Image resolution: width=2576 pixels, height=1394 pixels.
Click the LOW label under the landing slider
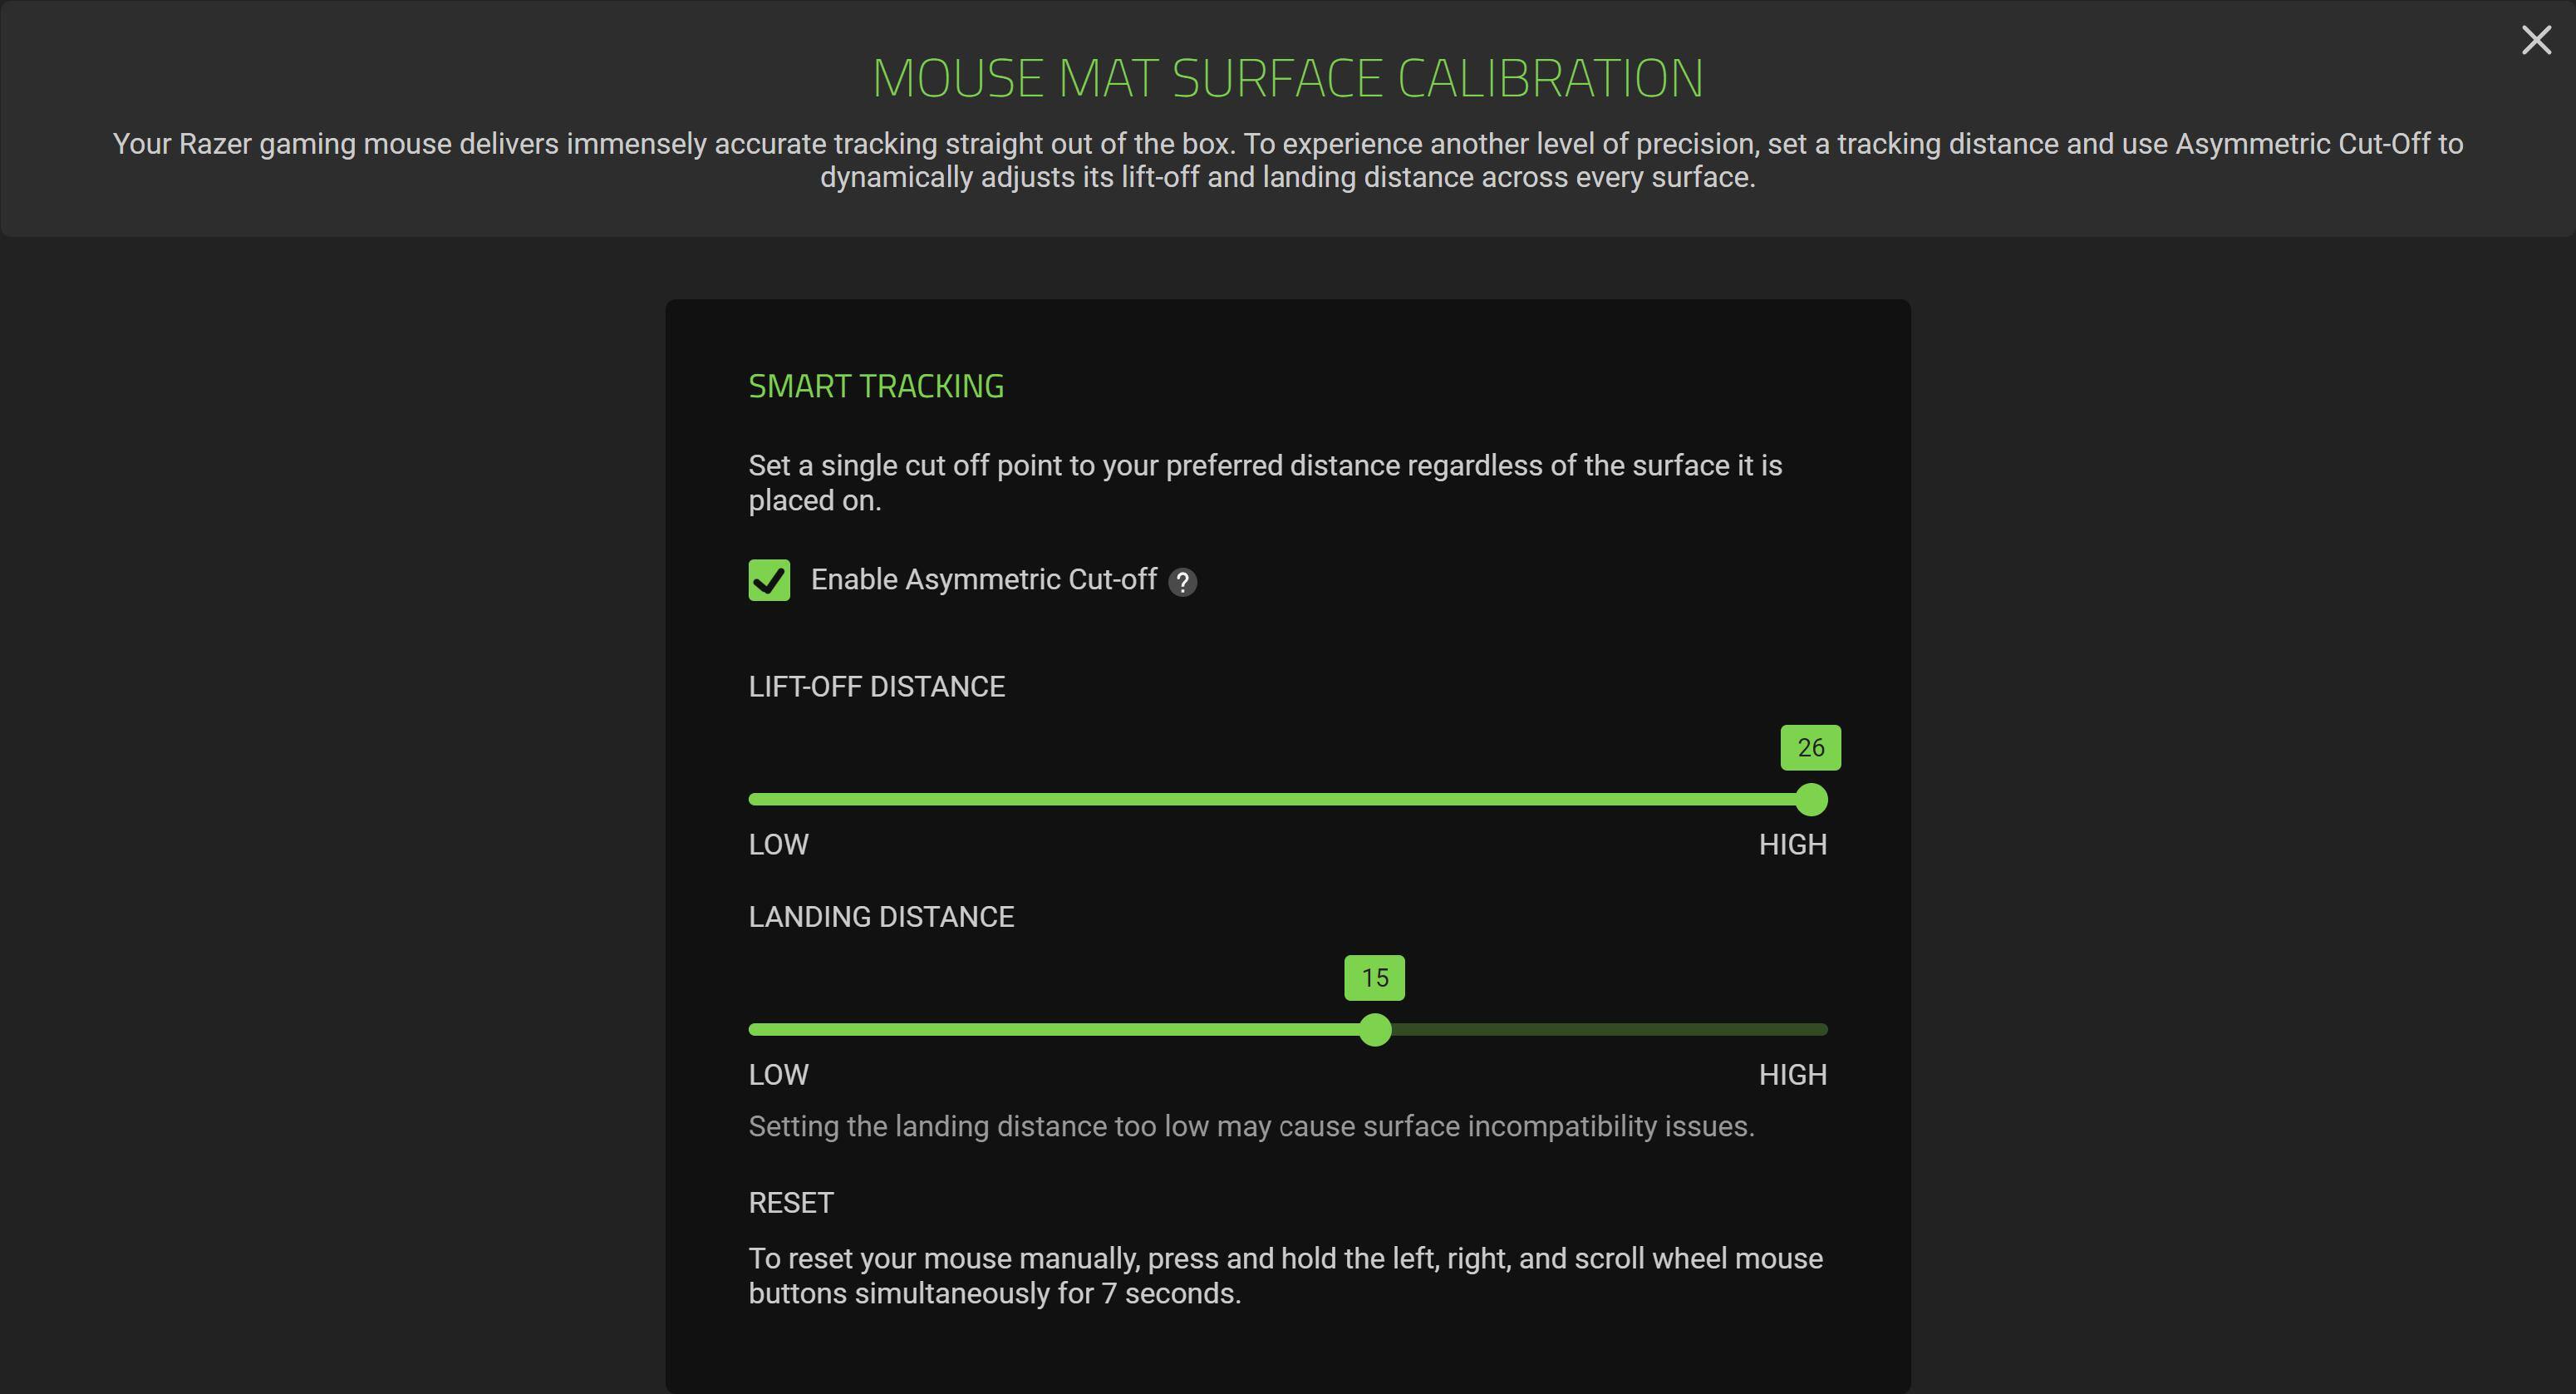tap(778, 1075)
